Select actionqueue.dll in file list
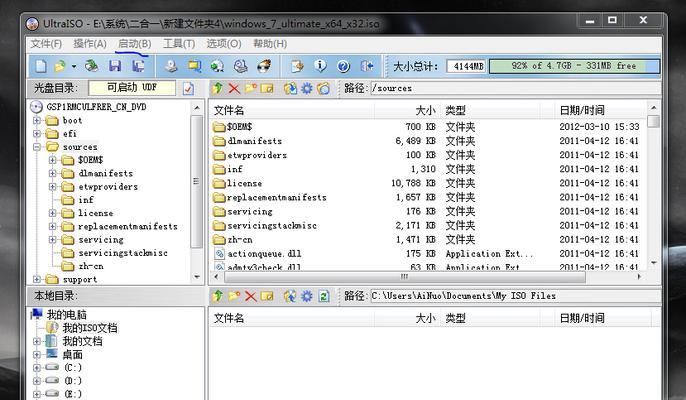 click(x=264, y=254)
